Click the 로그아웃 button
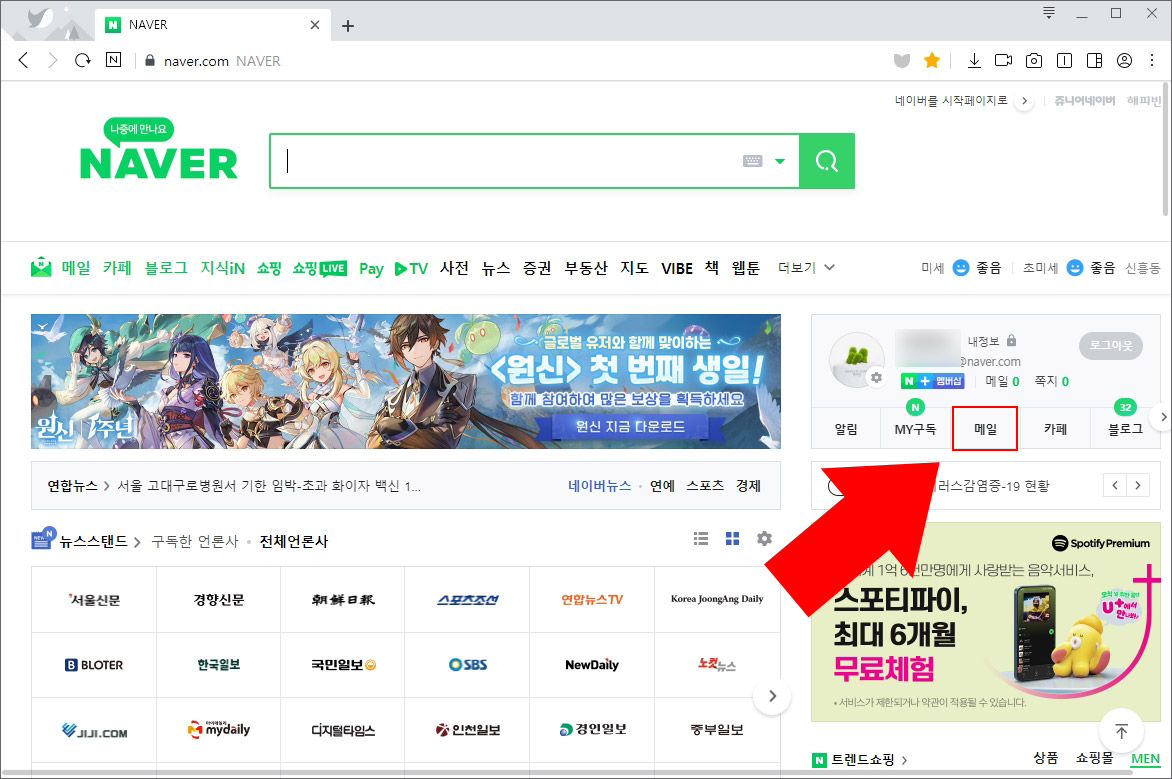This screenshot has width=1172, height=779. click(1110, 346)
